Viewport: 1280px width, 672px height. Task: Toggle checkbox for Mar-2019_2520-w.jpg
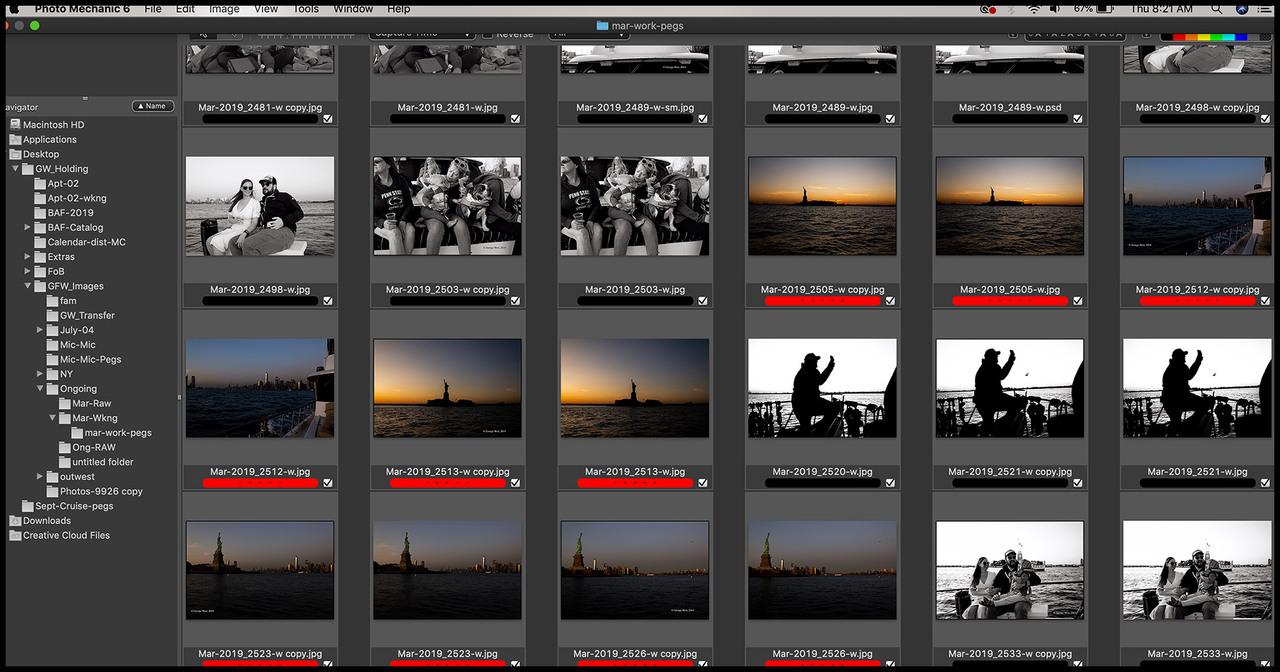[890, 482]
